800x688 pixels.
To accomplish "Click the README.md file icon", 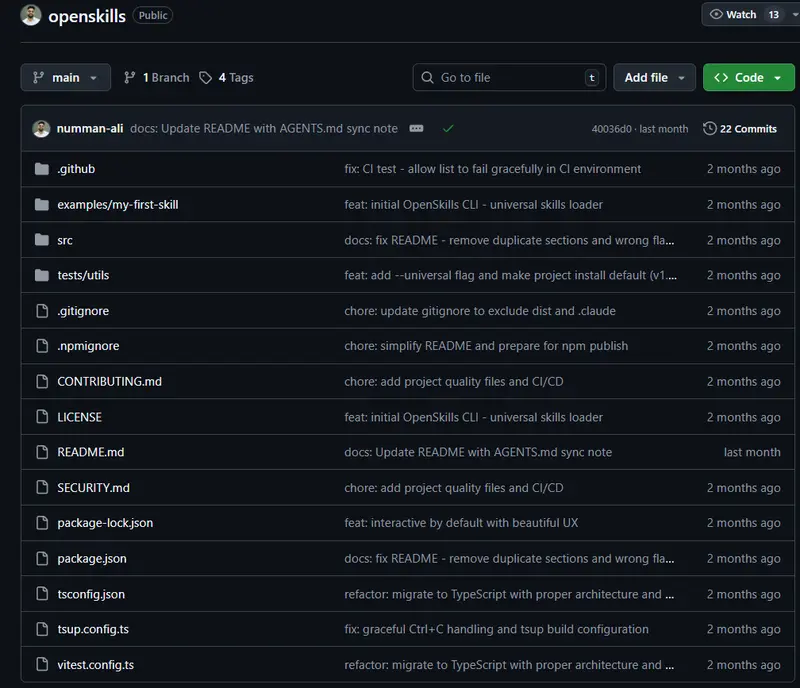I will [40, 452].
